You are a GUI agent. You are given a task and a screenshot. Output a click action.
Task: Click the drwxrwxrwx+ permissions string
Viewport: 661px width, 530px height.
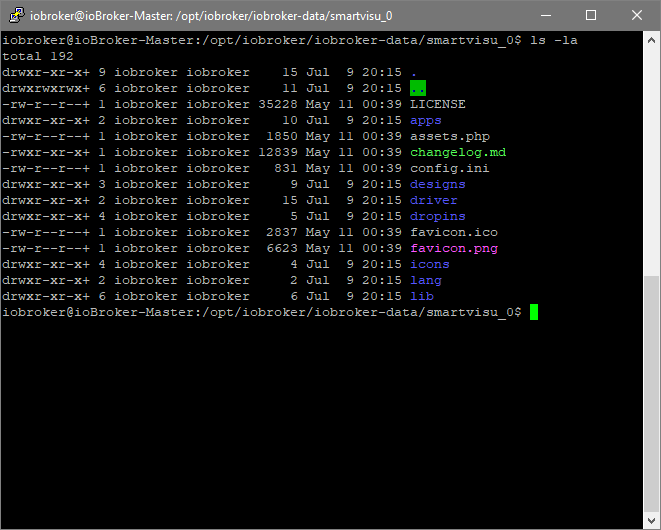click(46, 89)
